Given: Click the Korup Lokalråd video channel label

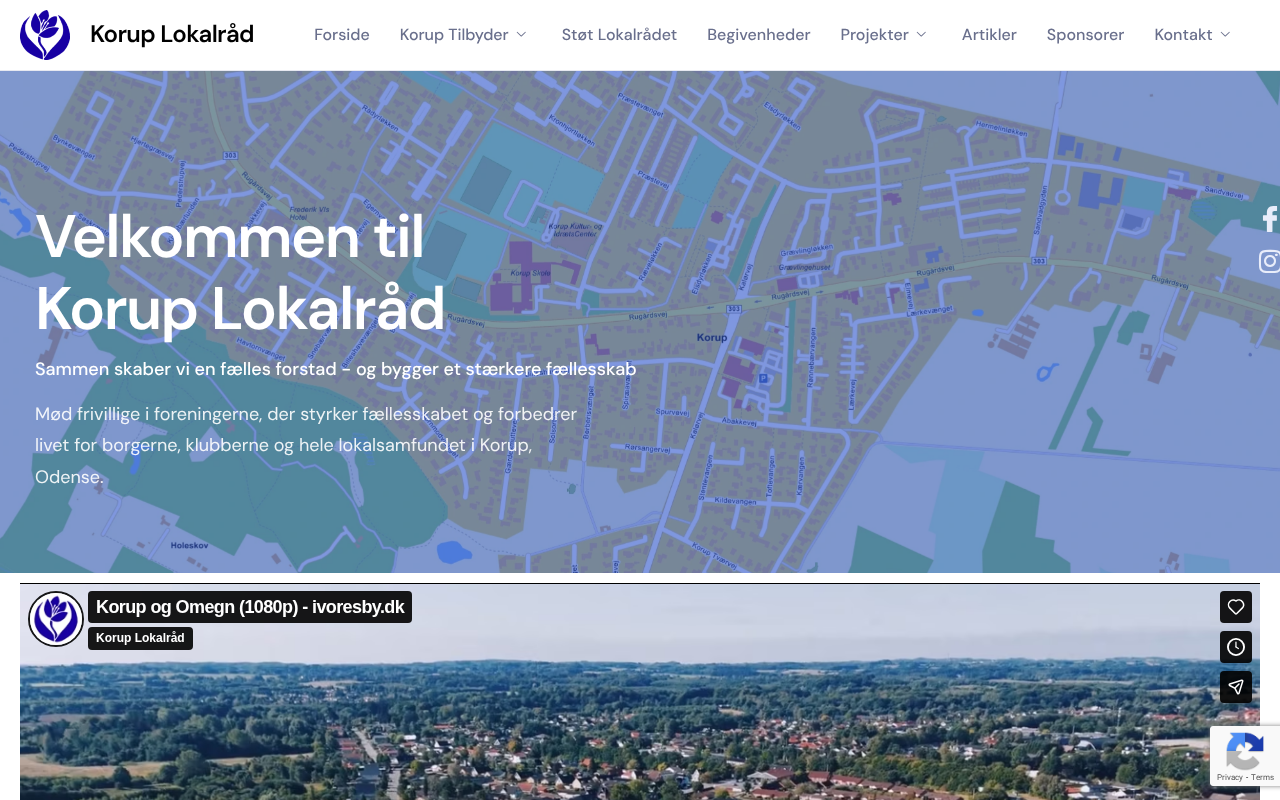Looking at the screenshot, I should [140, 638].
